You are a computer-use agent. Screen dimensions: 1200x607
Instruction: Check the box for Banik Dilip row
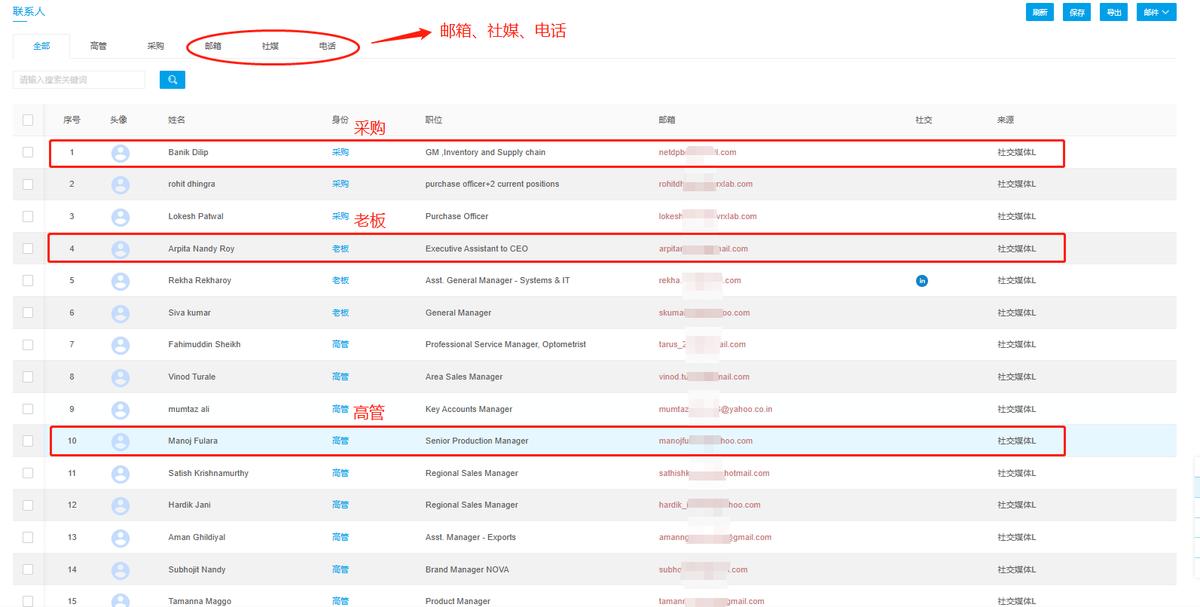[28, 153]
